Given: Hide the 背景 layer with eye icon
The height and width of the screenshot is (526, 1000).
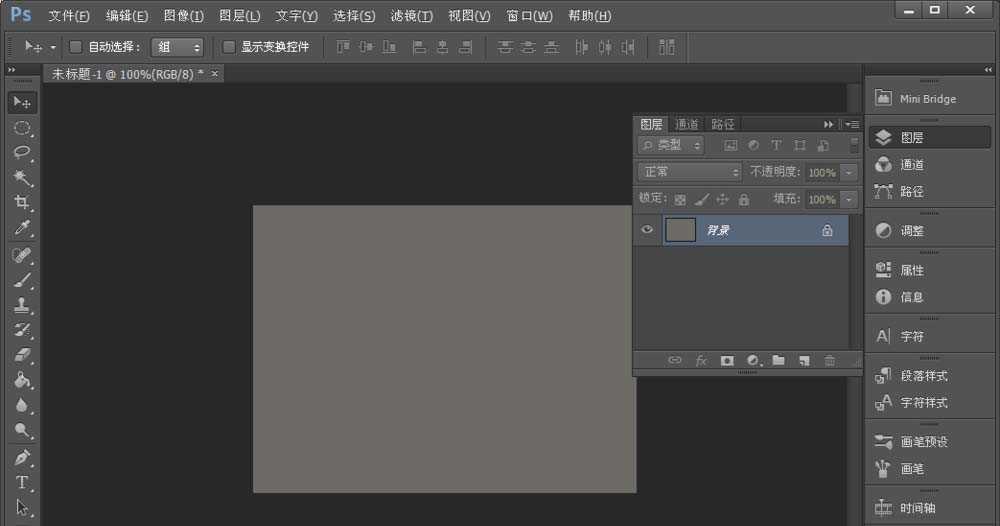Looking at the screenshot, I should click(x=648, y=230).
